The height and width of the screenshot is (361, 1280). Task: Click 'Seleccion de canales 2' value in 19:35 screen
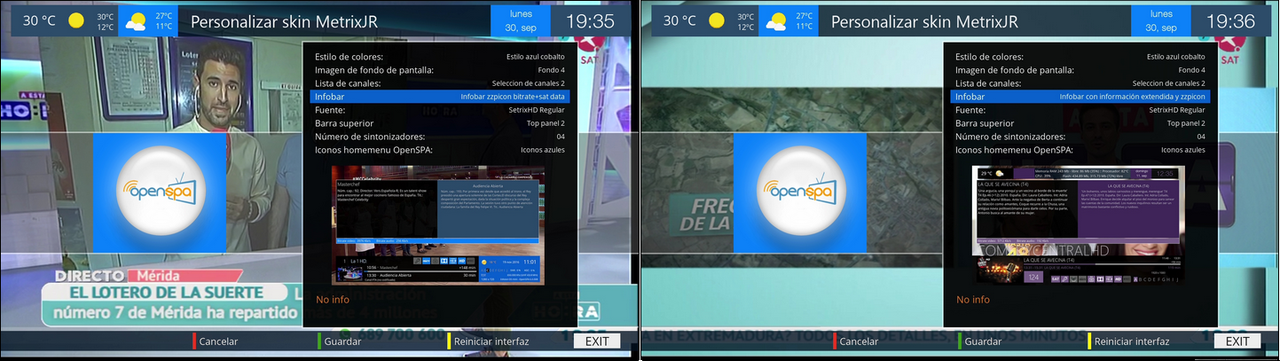click(x=528, y=83)
